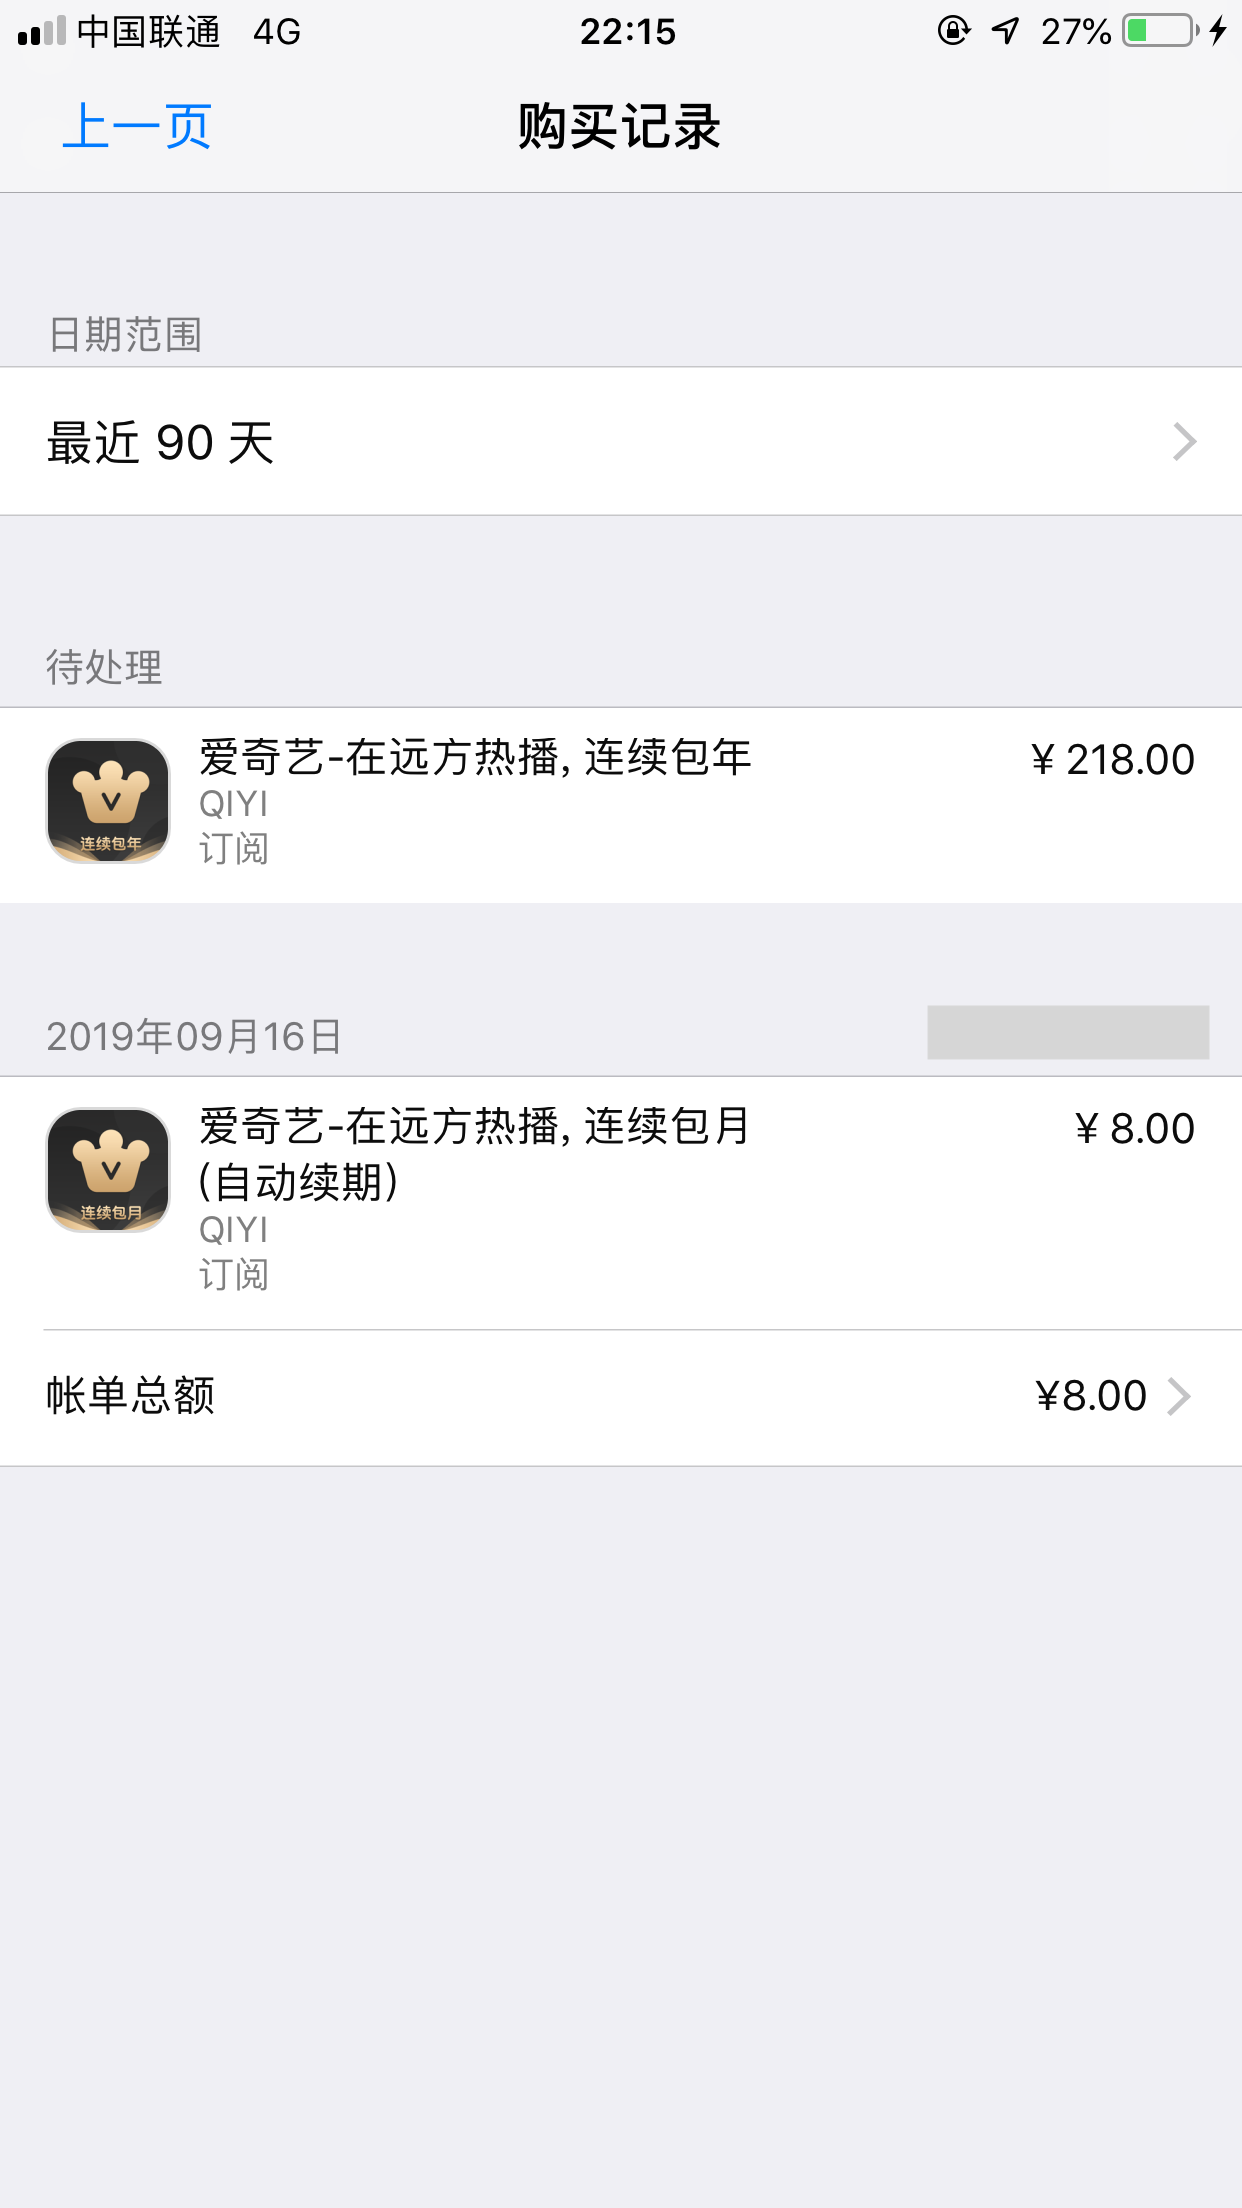This screenshot has height=2208, width=1242.
Task: Select the pending 连续包年 subscription title
Action: click(x=475, y=758)
